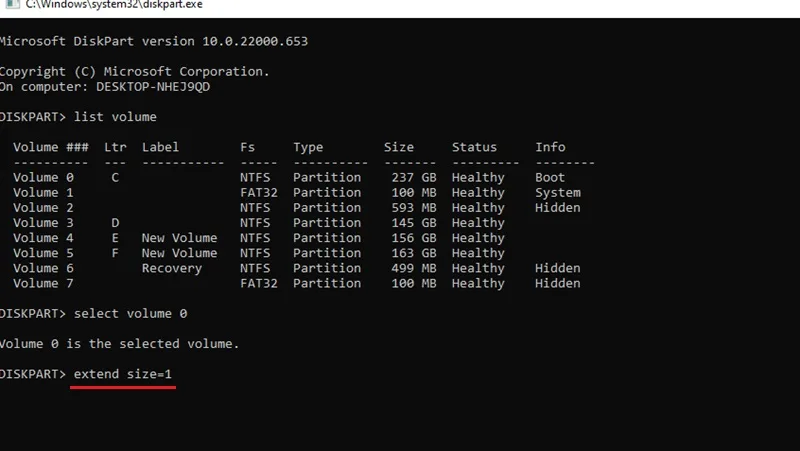The image size is (800, 451).
Task: Click the 'list volume' command text
Action: pos(115,117)
